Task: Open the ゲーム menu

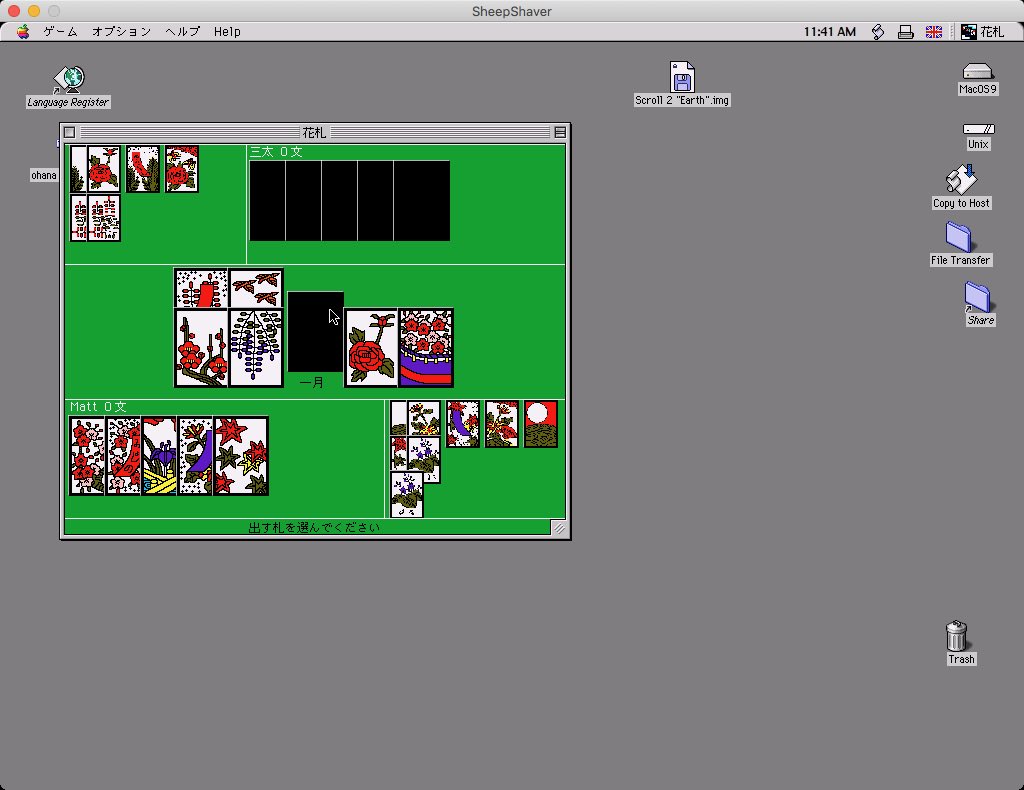Action: [60, 31]
